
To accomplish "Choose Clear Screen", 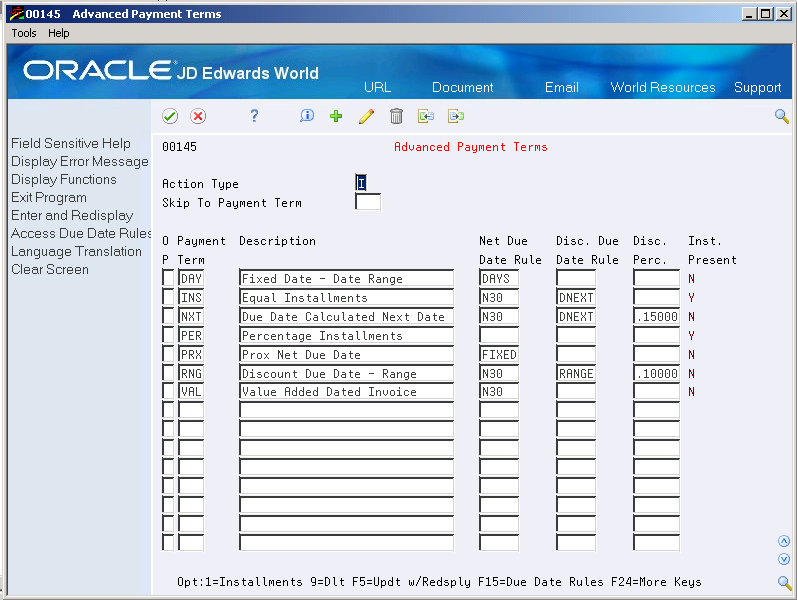I will coord(50,269).
